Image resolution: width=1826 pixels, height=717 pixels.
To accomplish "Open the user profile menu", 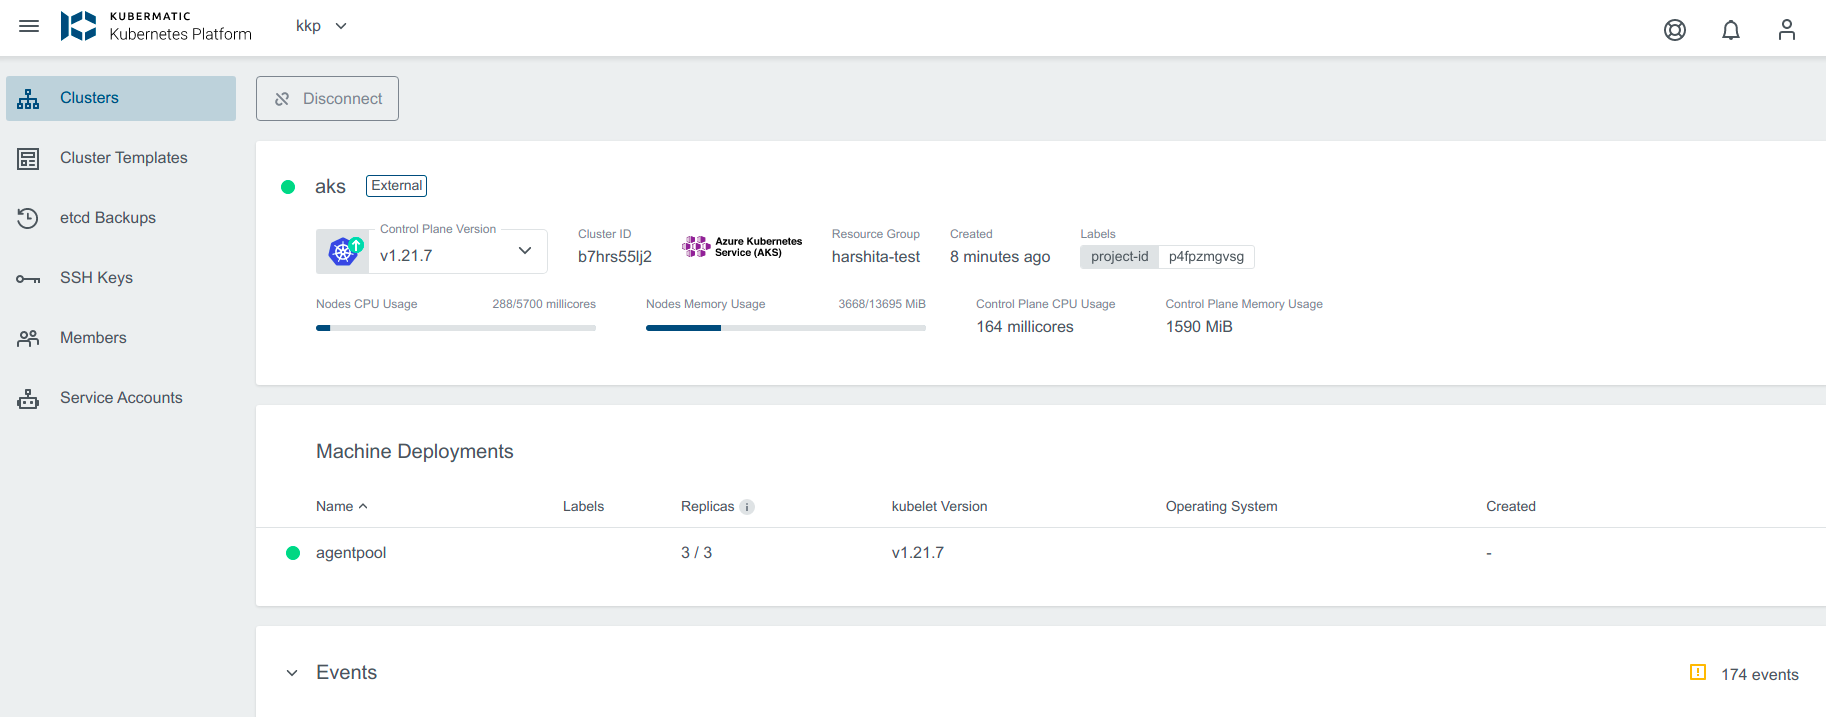I will click(x=1786, y=30).
